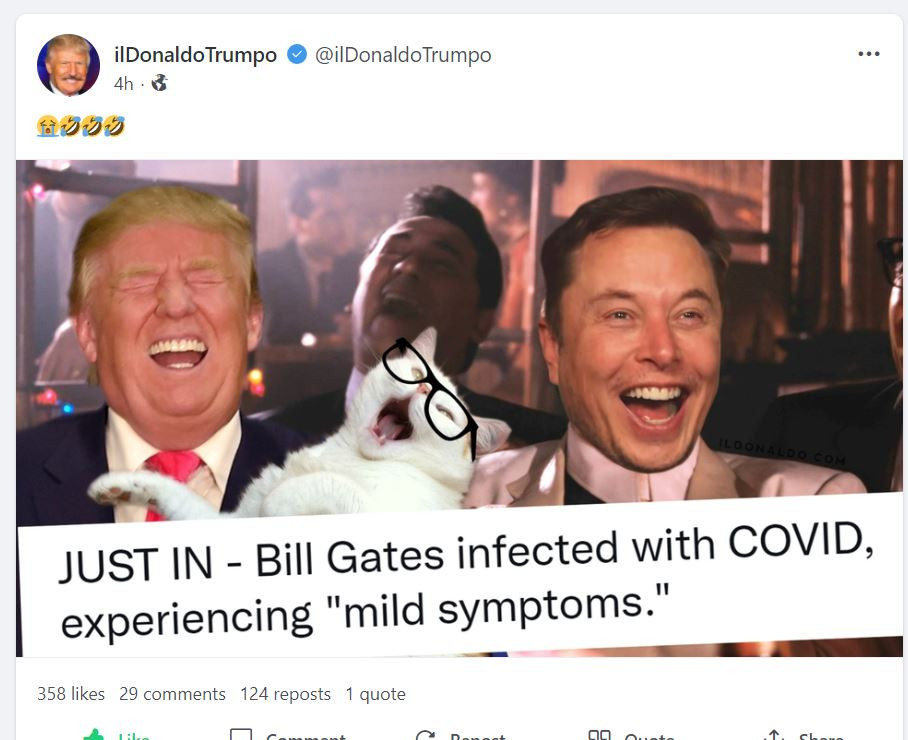
Task: Click the @ilDonaldoTrumpo handle
Action: click(403, 54)
